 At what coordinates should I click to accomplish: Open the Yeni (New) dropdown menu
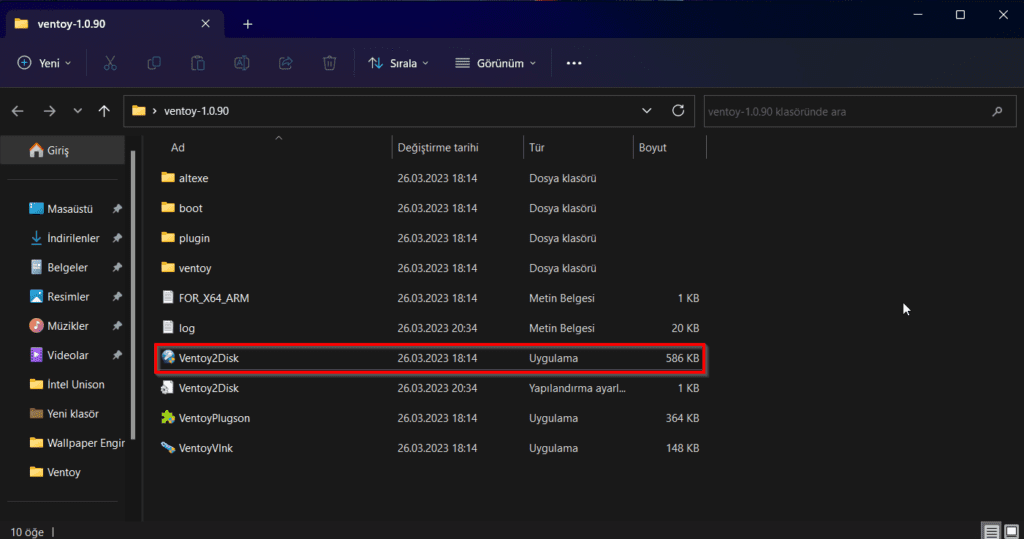click(x=45, y=63)
